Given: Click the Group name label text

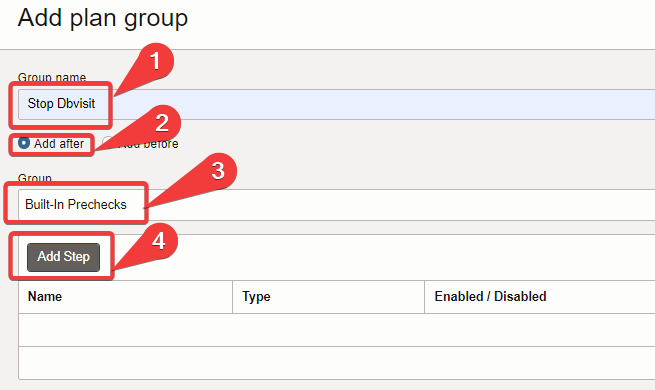Looking at the screenshot, I should [52, 77].
